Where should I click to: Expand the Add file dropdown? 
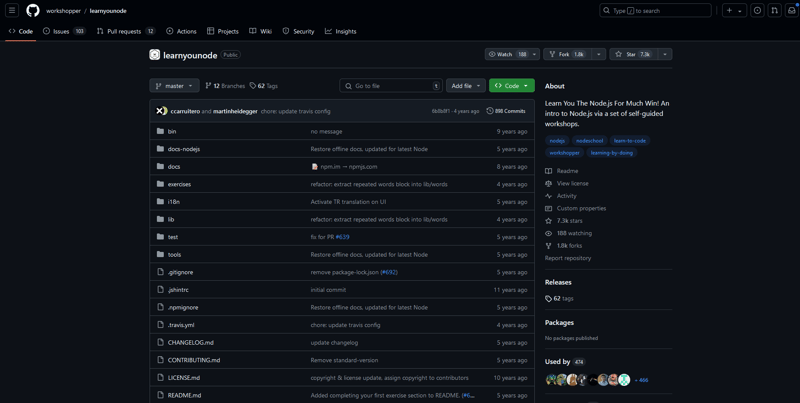click(465, 86)
